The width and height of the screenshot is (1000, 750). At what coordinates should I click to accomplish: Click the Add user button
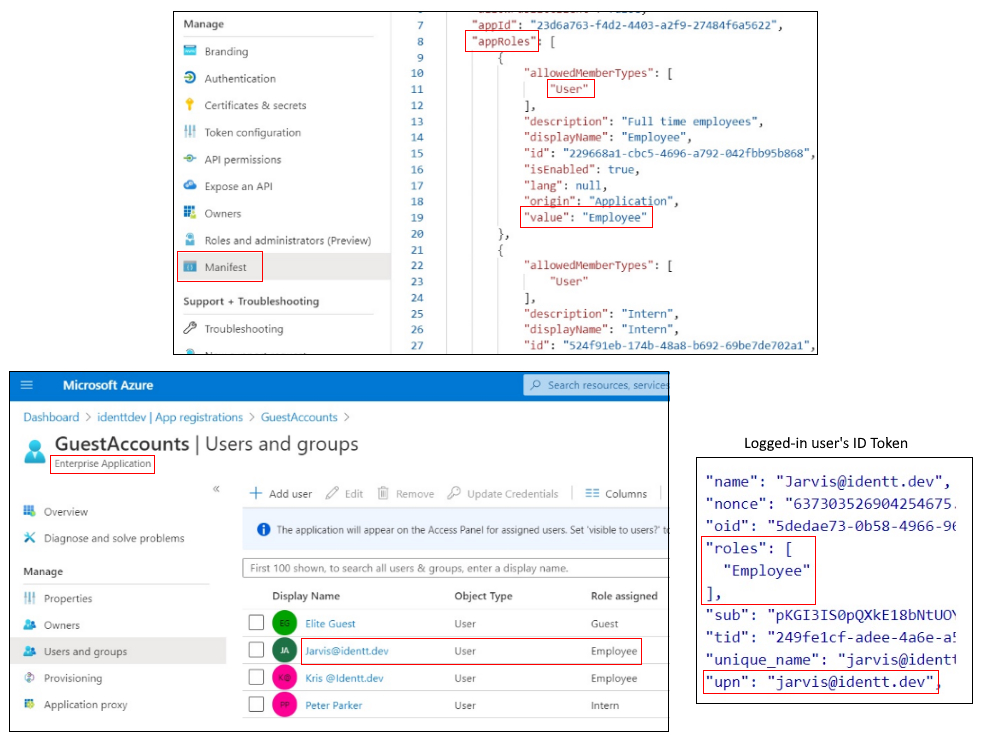[281, 494]
